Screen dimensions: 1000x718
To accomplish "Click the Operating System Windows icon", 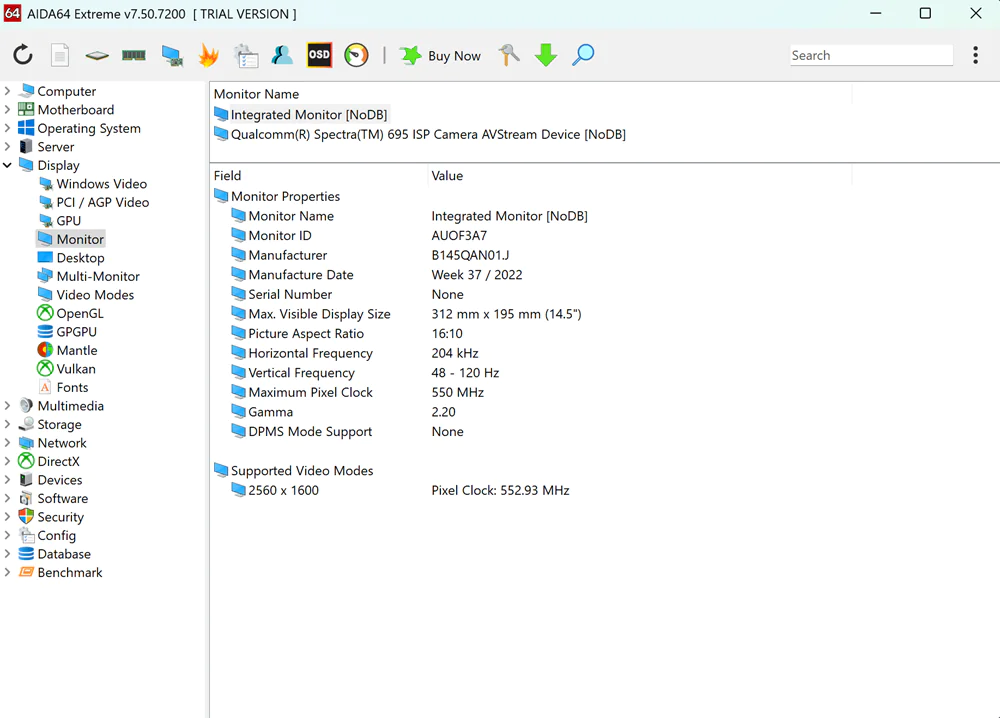I will (x=26, y=128).
